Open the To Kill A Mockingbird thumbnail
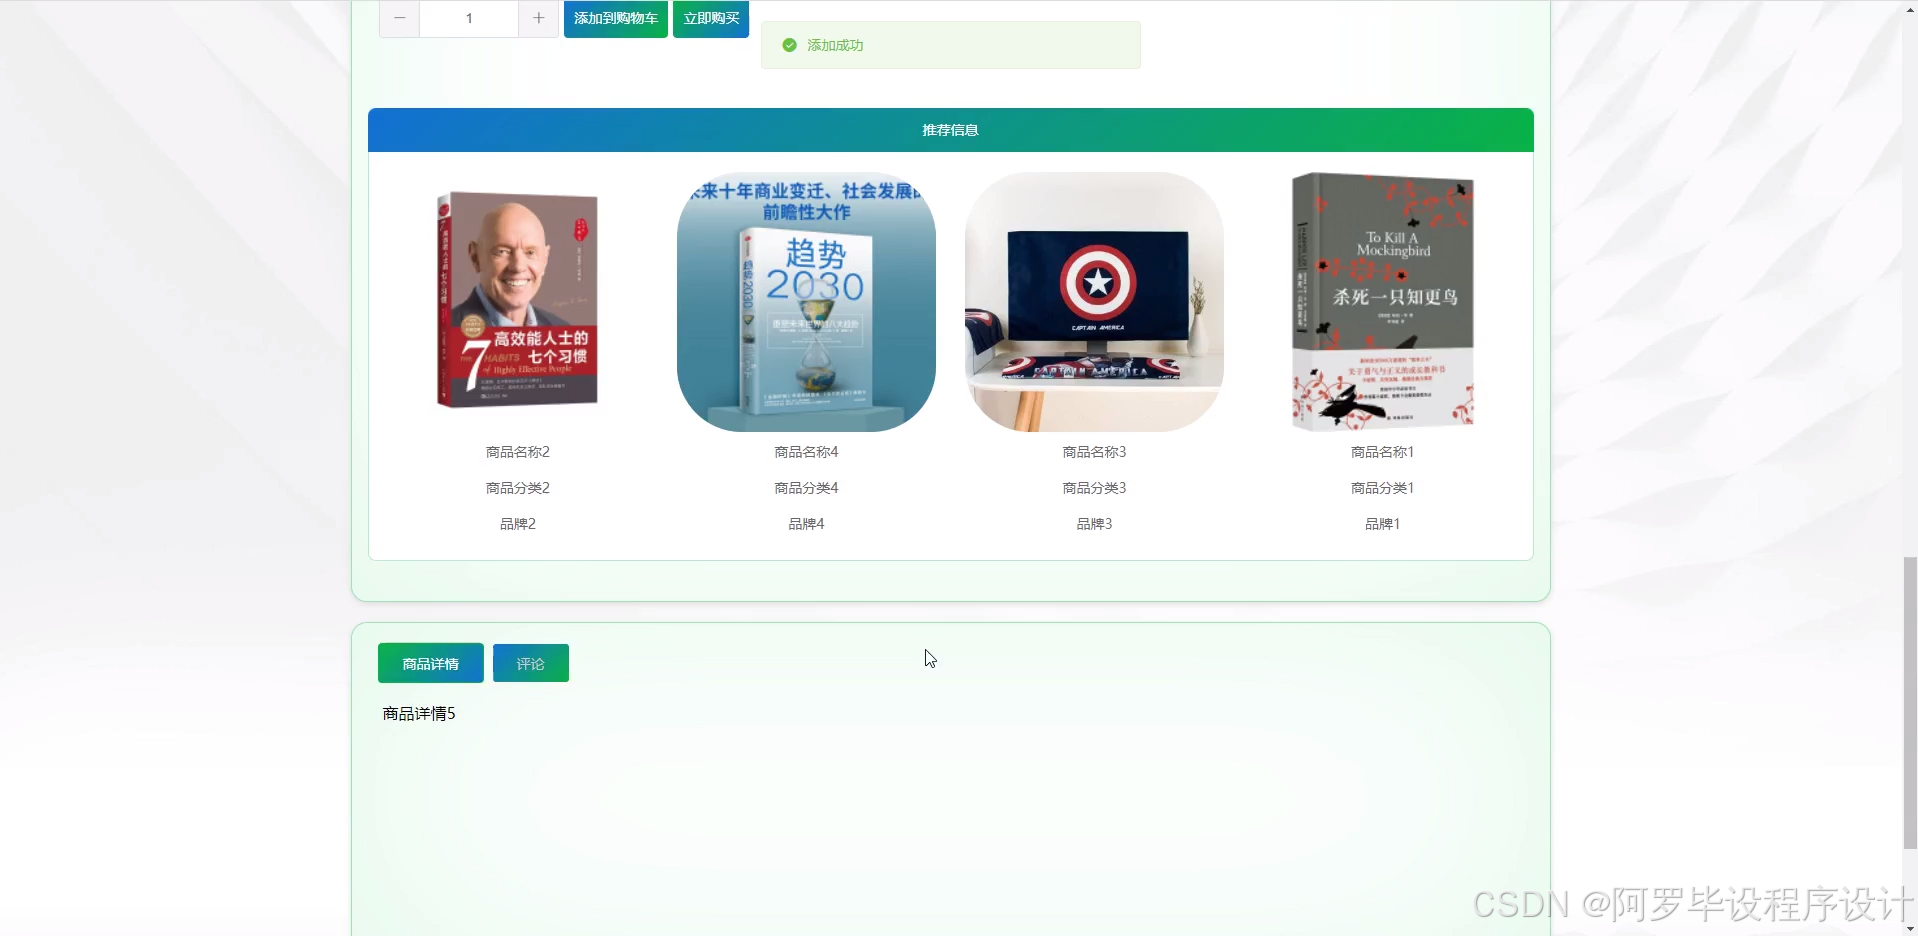This screenshot has height=936, width=1918. point(1383,302)
